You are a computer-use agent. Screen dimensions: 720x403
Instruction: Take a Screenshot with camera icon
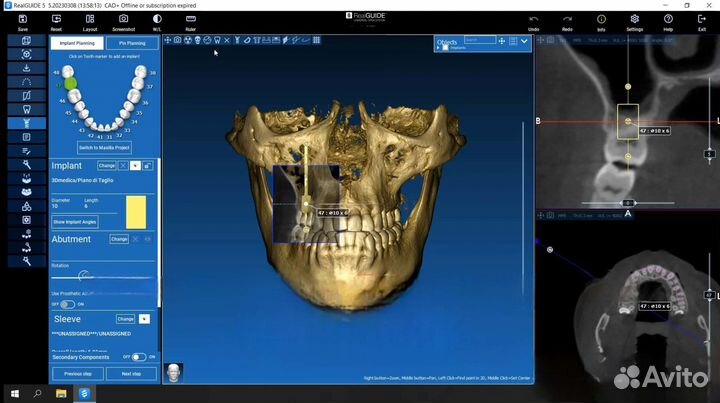click(124, 19)
